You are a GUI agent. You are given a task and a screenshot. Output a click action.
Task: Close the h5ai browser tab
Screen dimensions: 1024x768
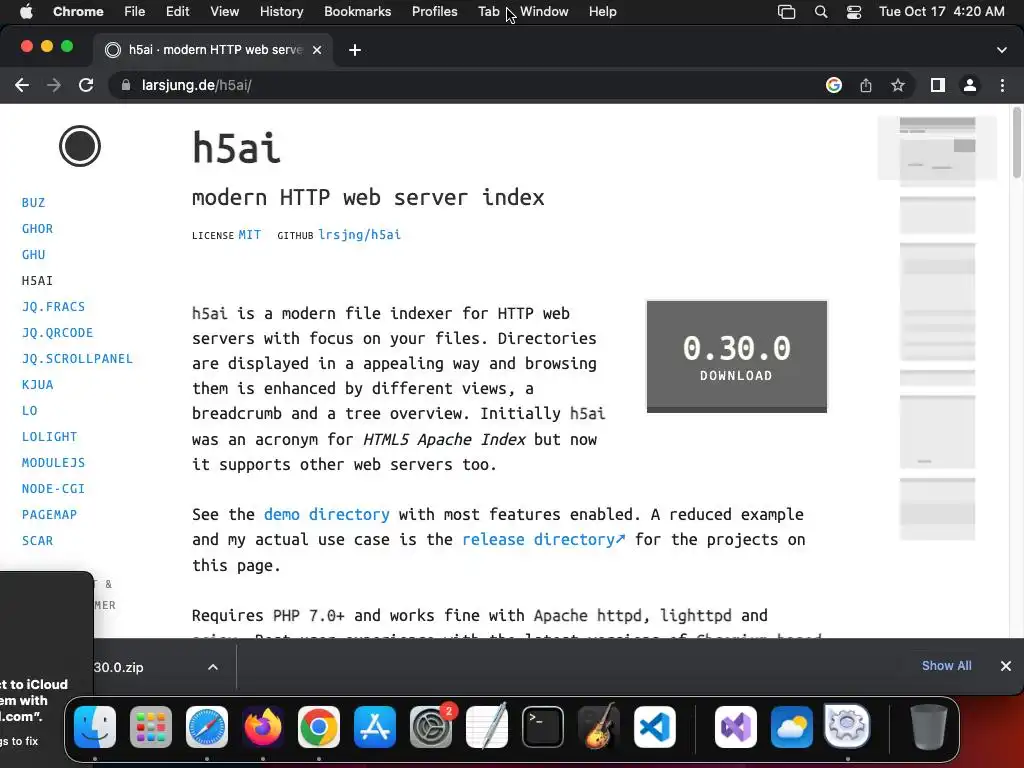click(317, 50)
